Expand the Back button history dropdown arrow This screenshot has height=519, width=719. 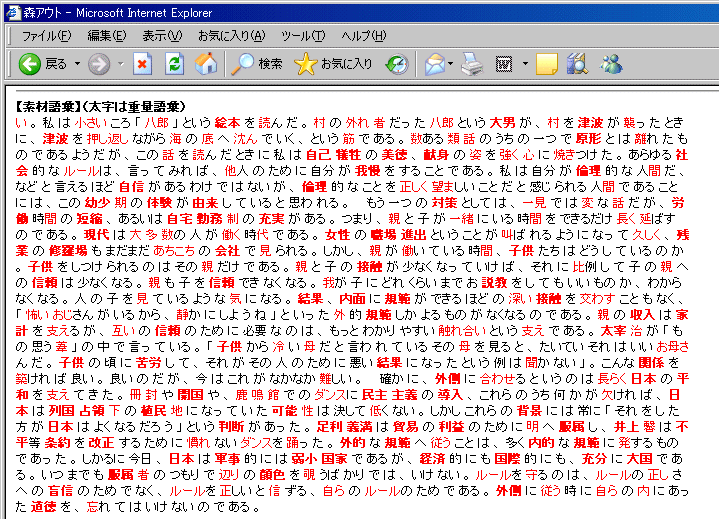76,64
